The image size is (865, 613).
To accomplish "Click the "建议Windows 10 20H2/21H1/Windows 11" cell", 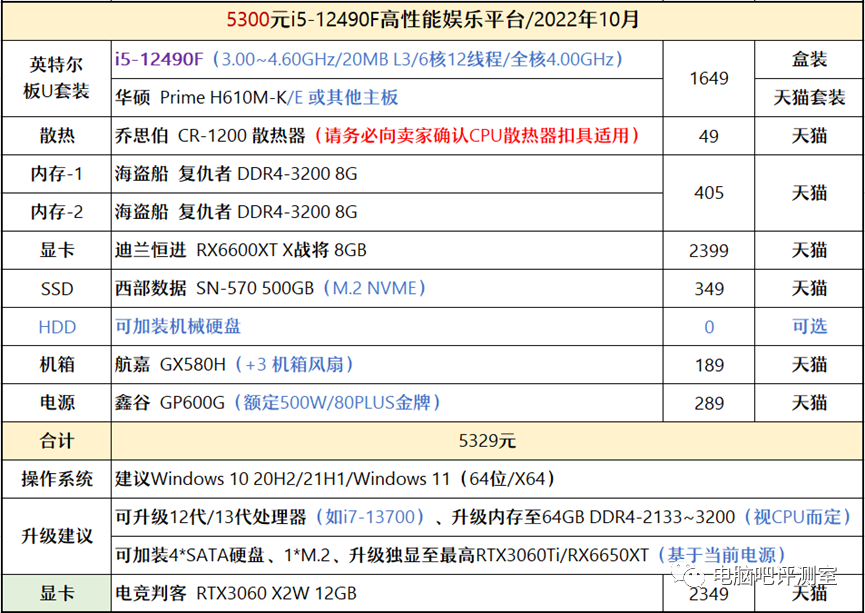I will click(x=488, y=479).
